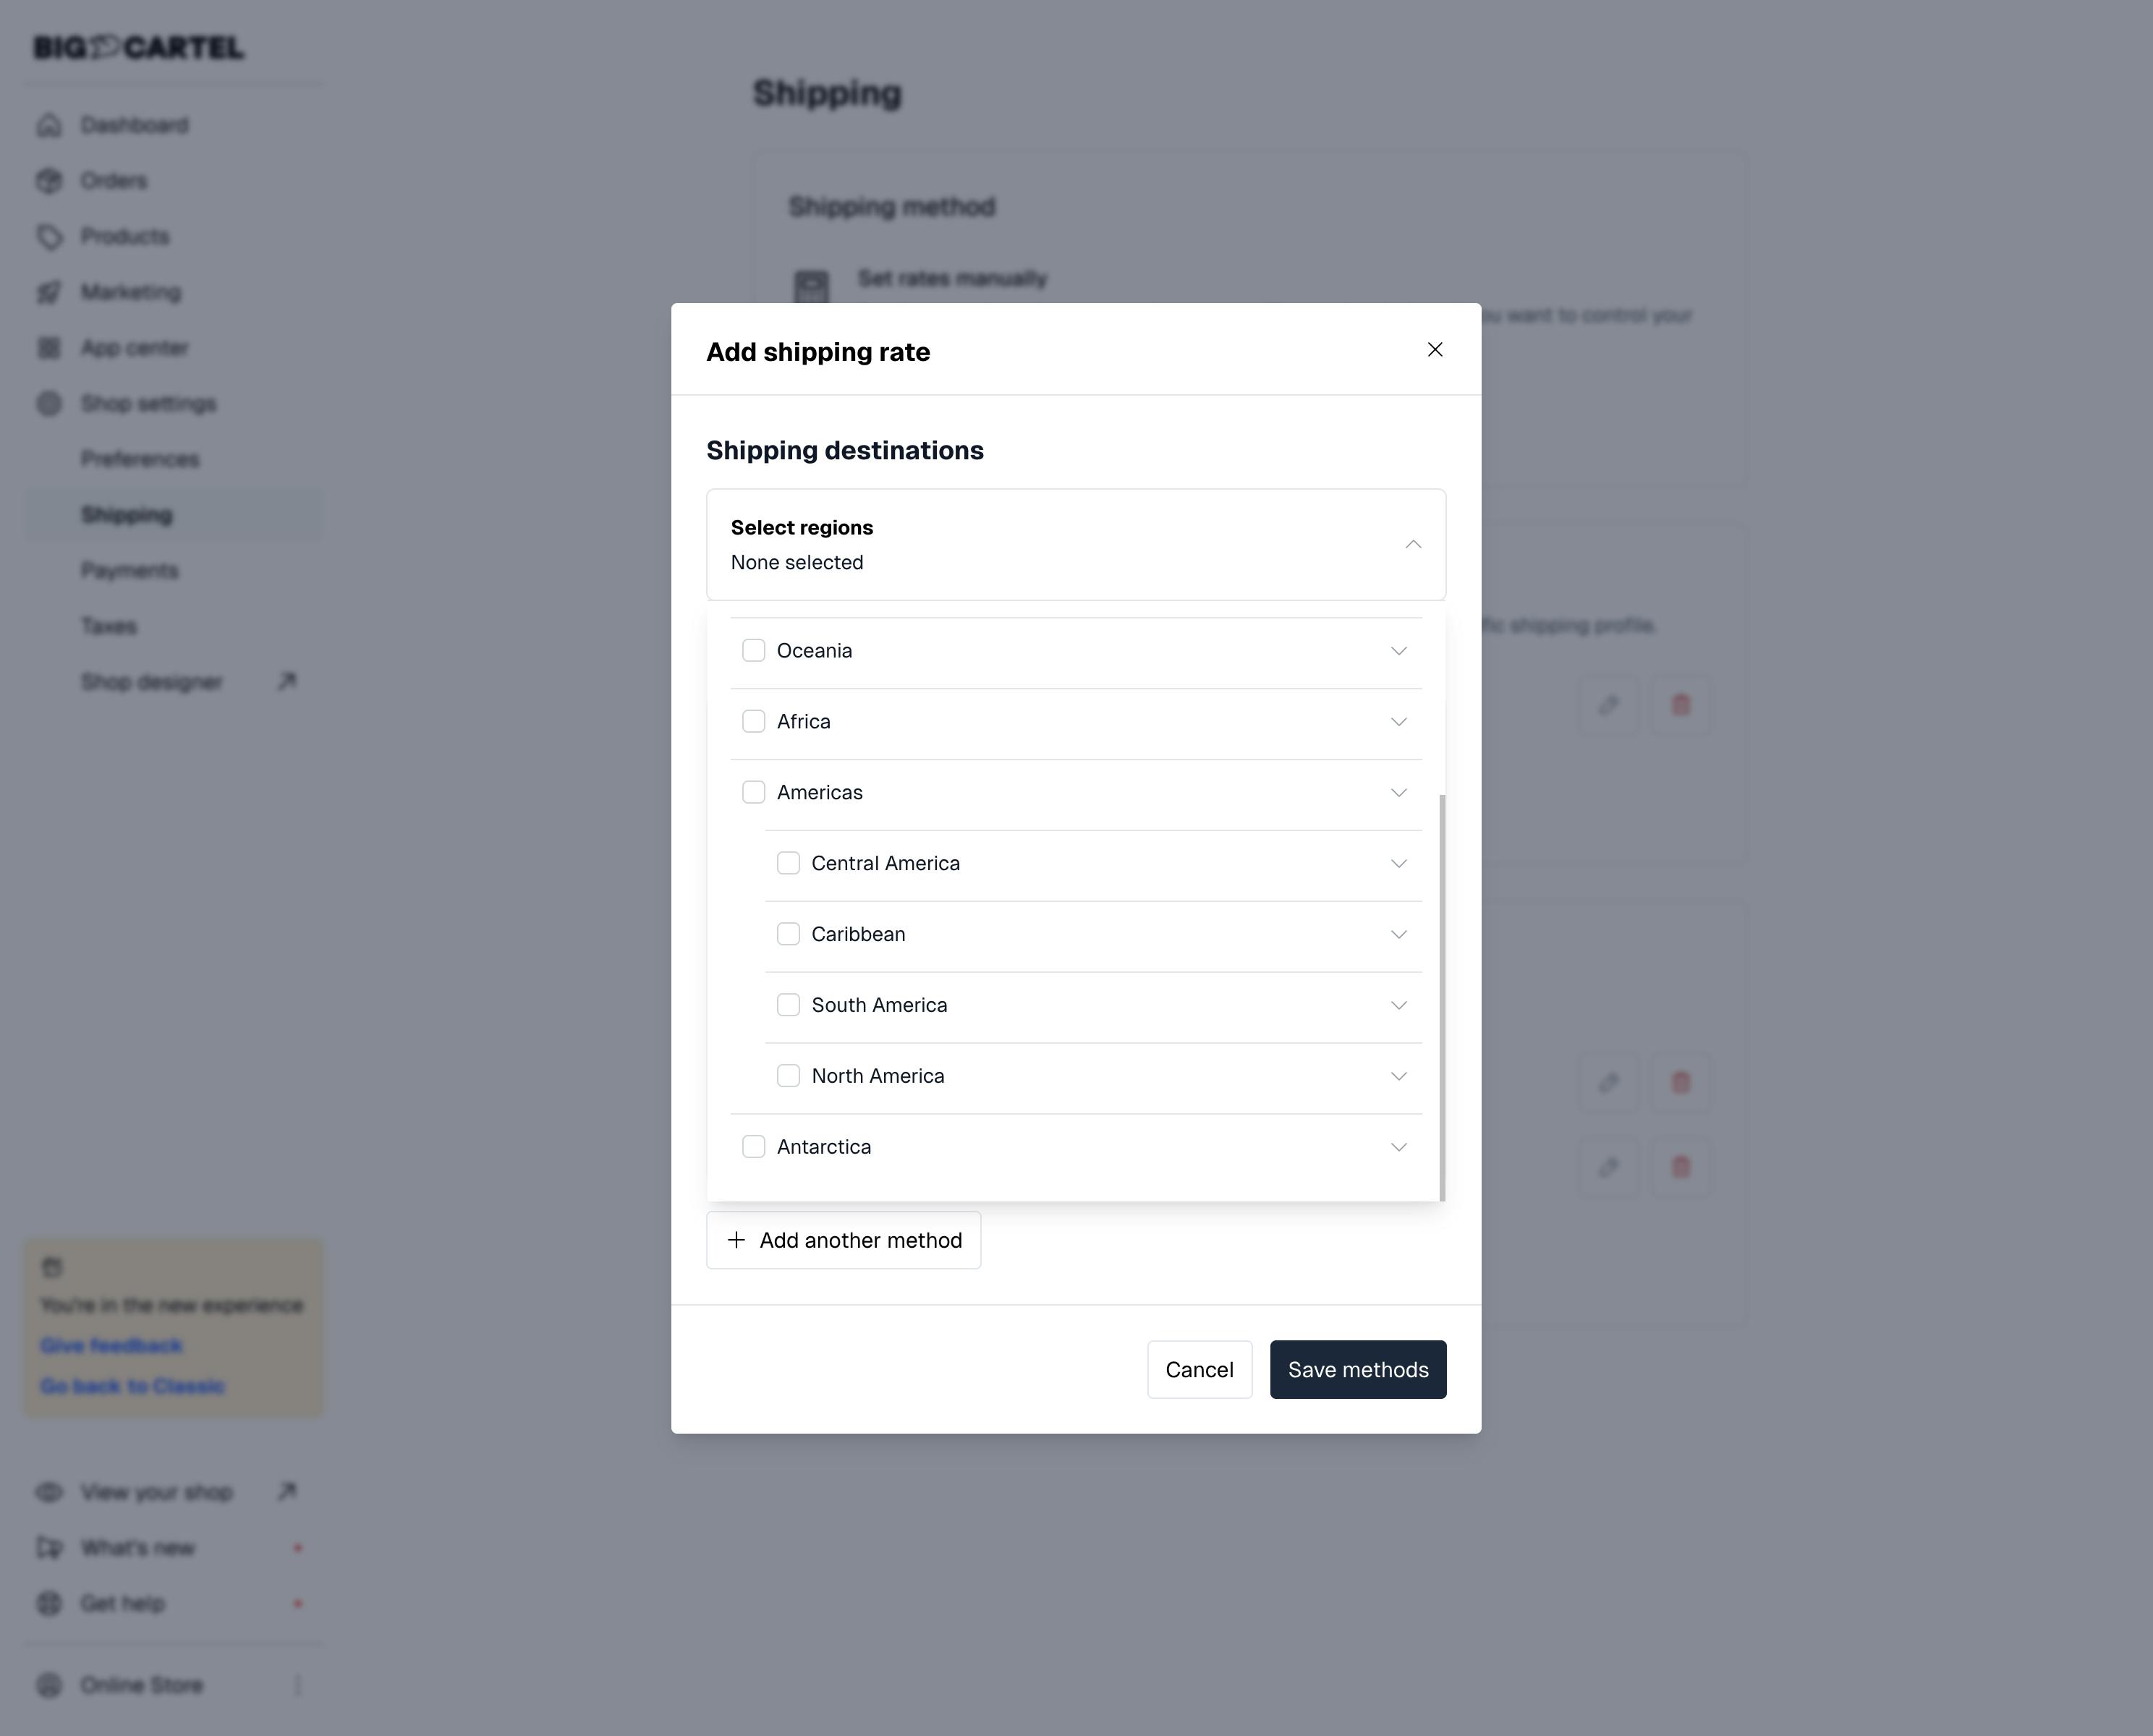Screen dimensions: 2153x1736
Task: Save the shipping methods
Action: tap(1358, 1370)
